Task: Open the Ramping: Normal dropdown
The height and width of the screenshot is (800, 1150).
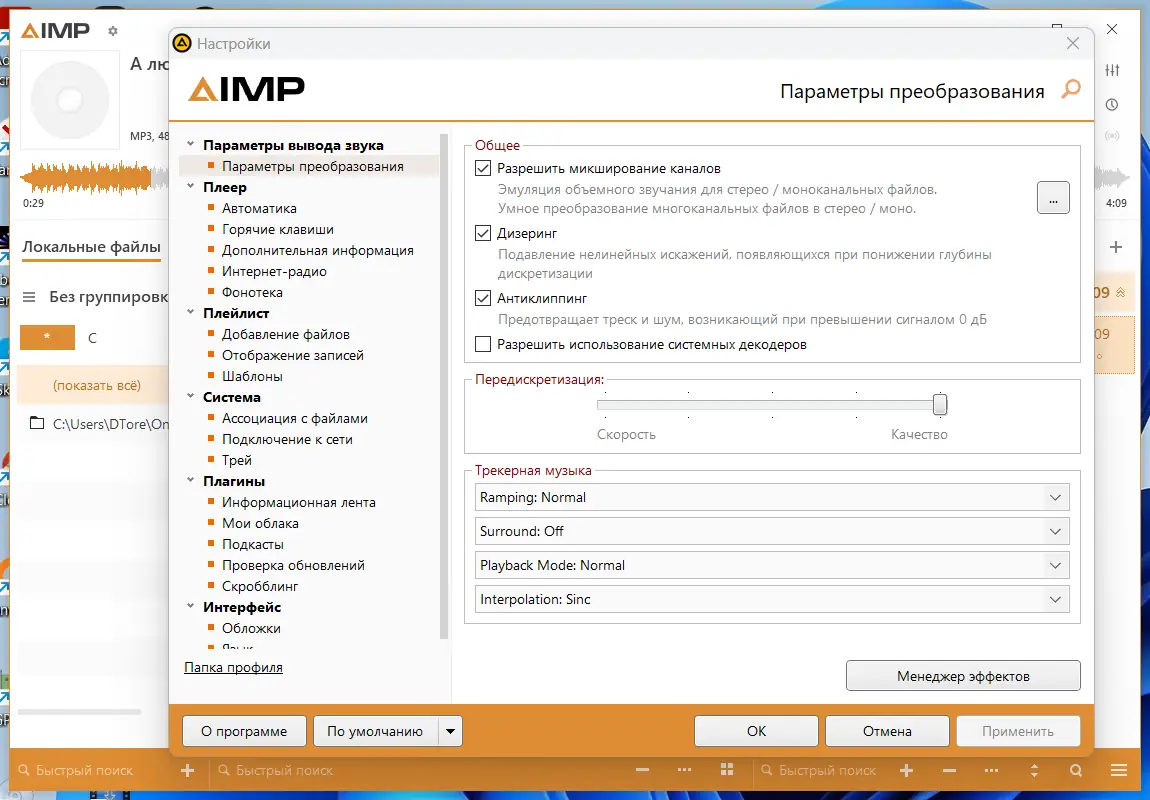Action: coord(772,497)
